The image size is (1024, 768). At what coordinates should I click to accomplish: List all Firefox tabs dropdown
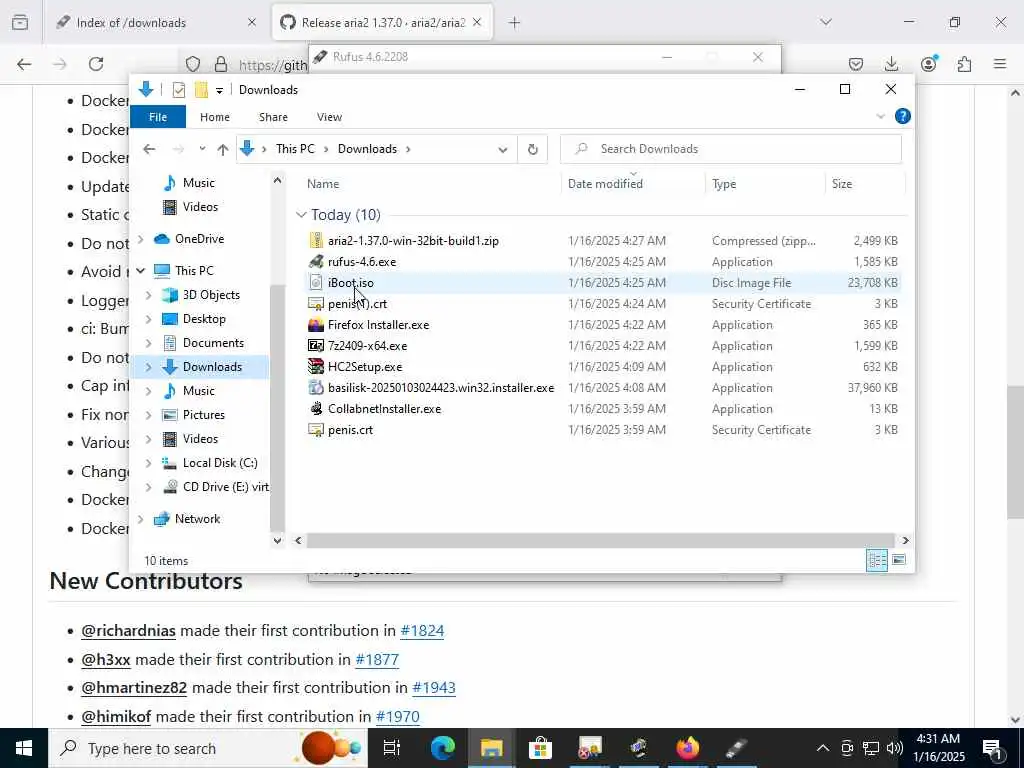(x=826, y=22)
